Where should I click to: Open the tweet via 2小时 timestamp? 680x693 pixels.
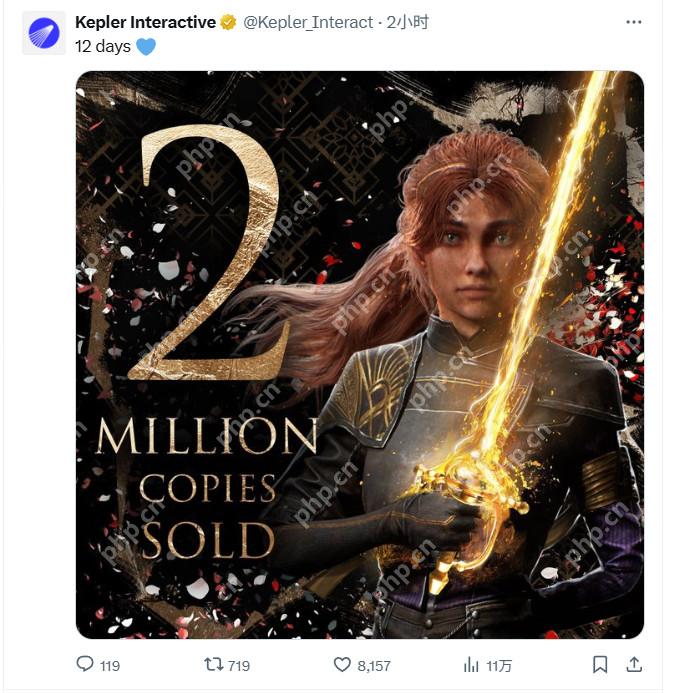(x=413, y=22)
